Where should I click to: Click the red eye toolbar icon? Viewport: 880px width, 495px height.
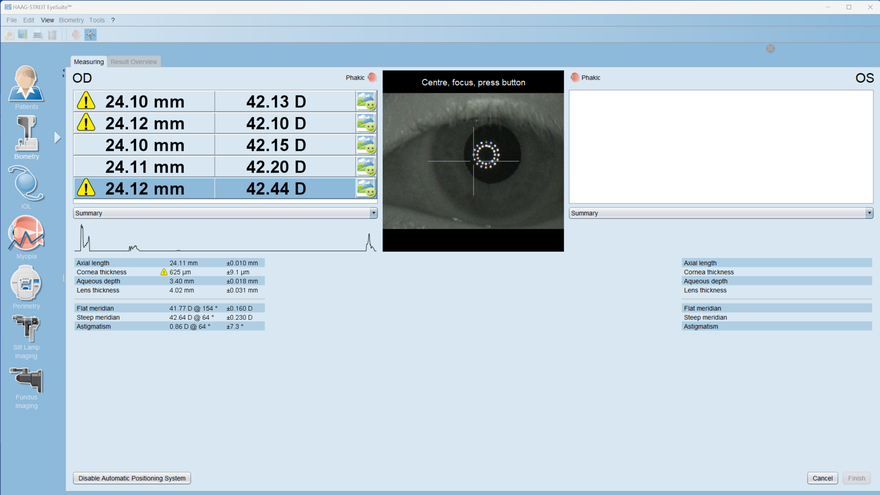[76, 35]
